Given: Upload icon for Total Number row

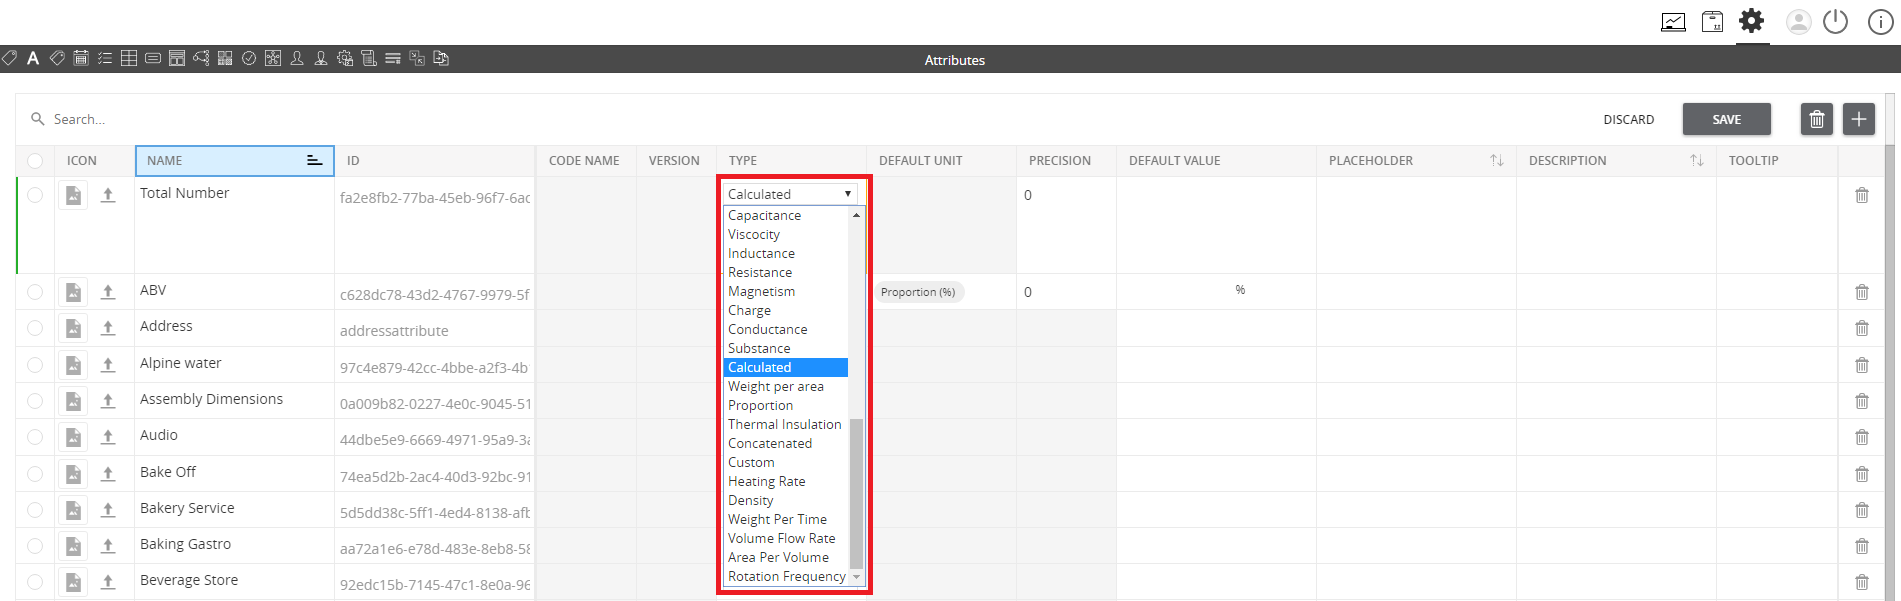Looking at the screenshot, I should [x=108, y=195].
